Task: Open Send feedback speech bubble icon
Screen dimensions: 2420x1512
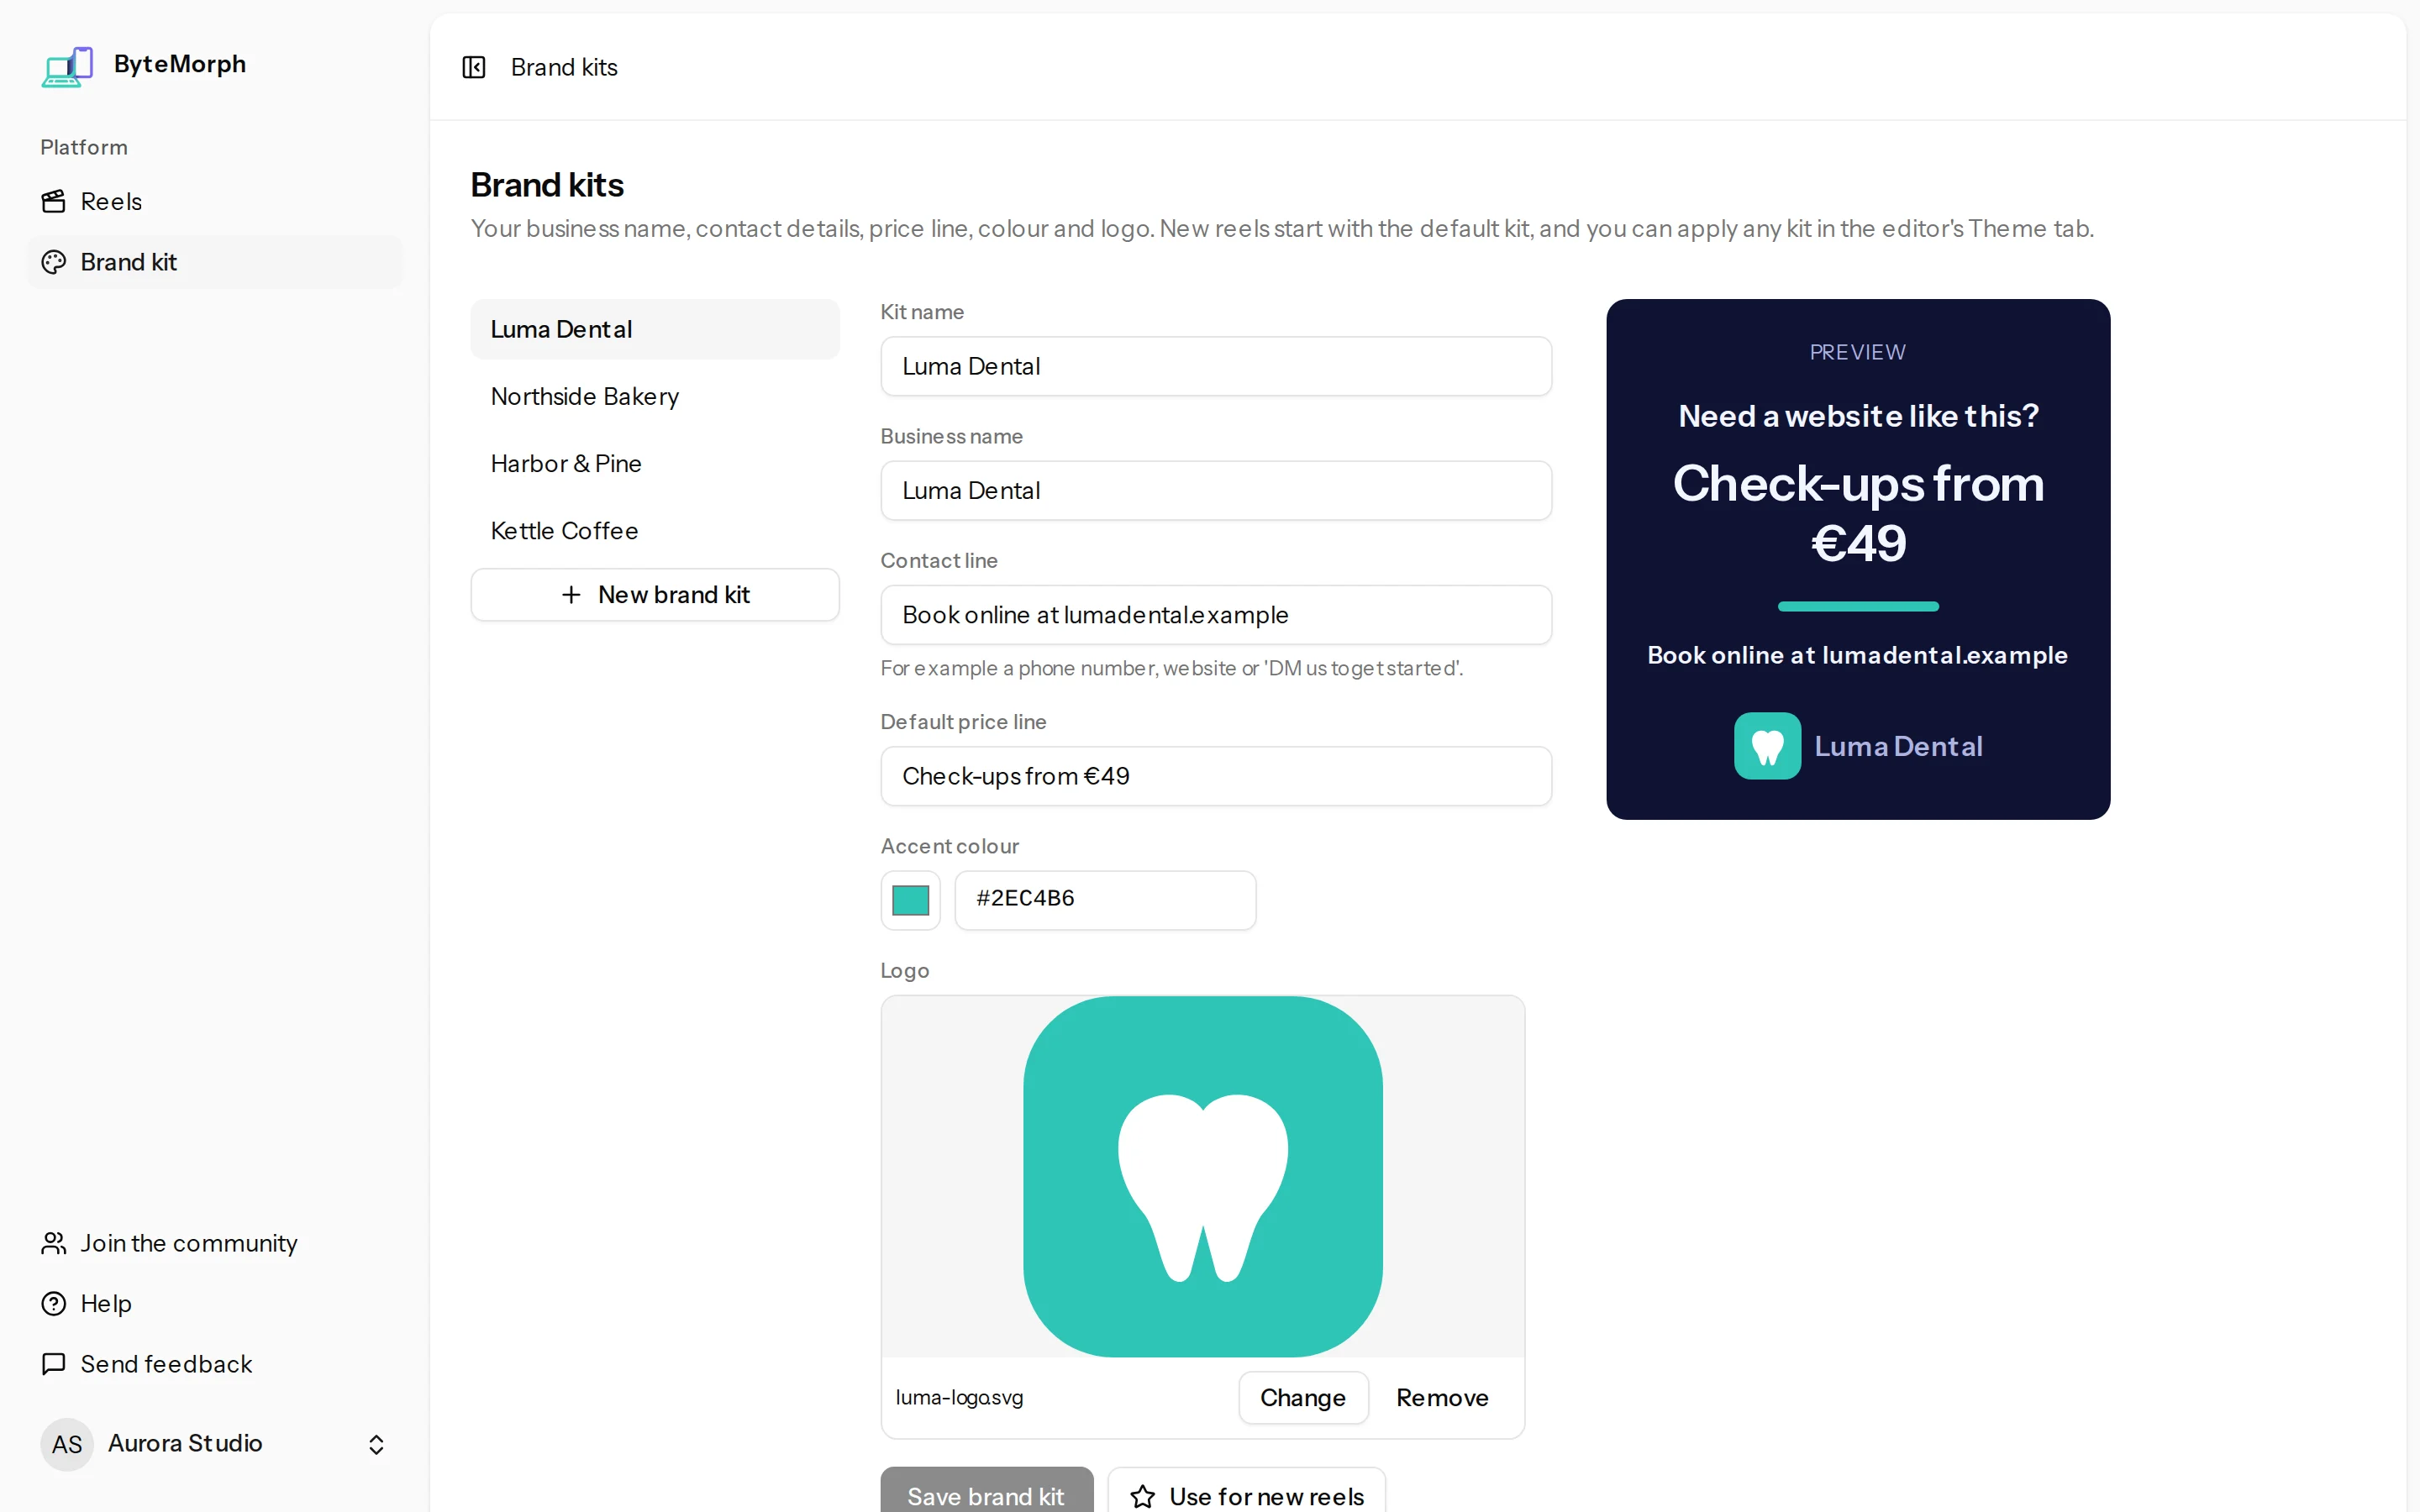Action: point(54,1364)
